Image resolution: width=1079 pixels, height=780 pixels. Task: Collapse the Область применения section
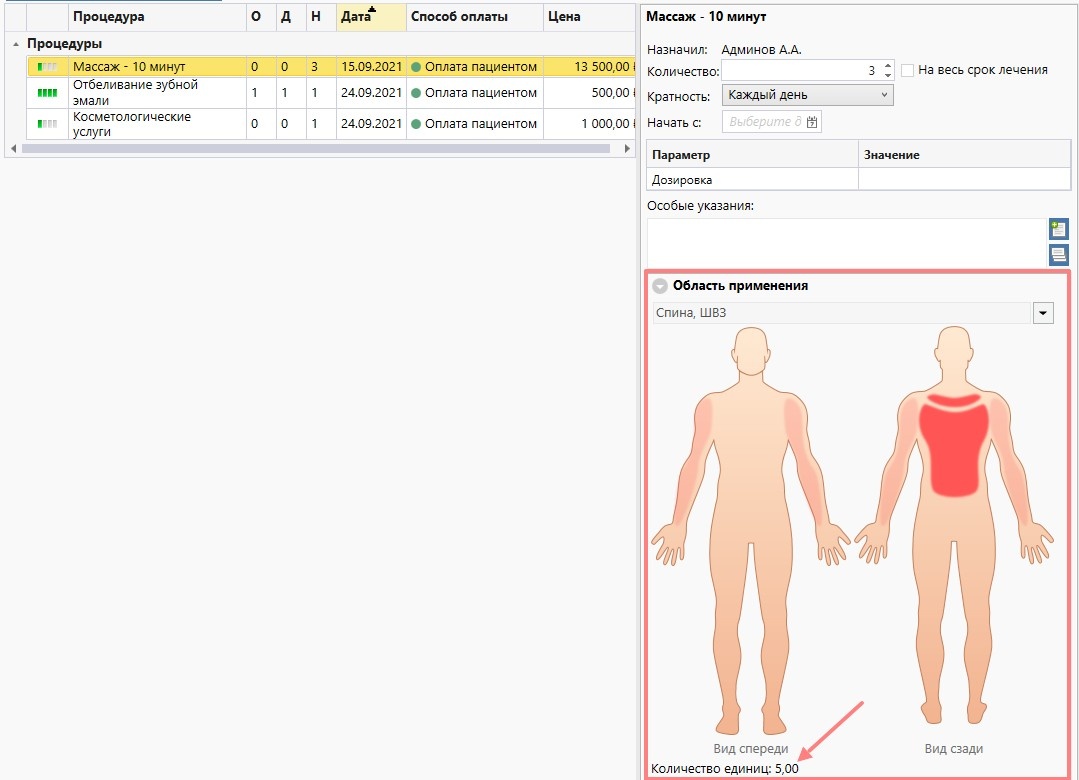point(660,286)
